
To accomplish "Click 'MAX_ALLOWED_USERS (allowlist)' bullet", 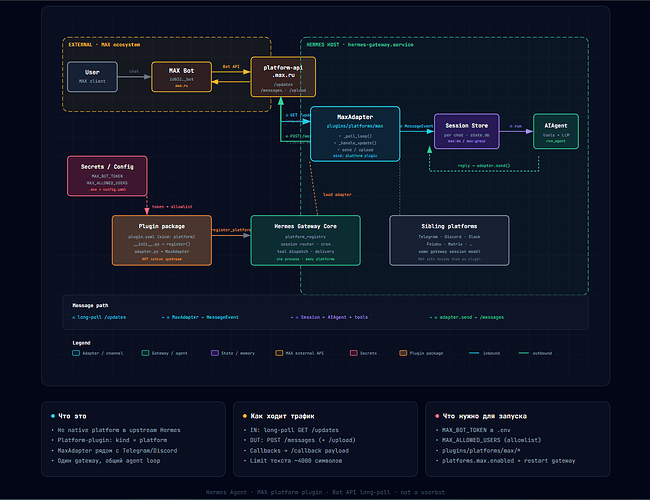I will (x=491, y=440).
